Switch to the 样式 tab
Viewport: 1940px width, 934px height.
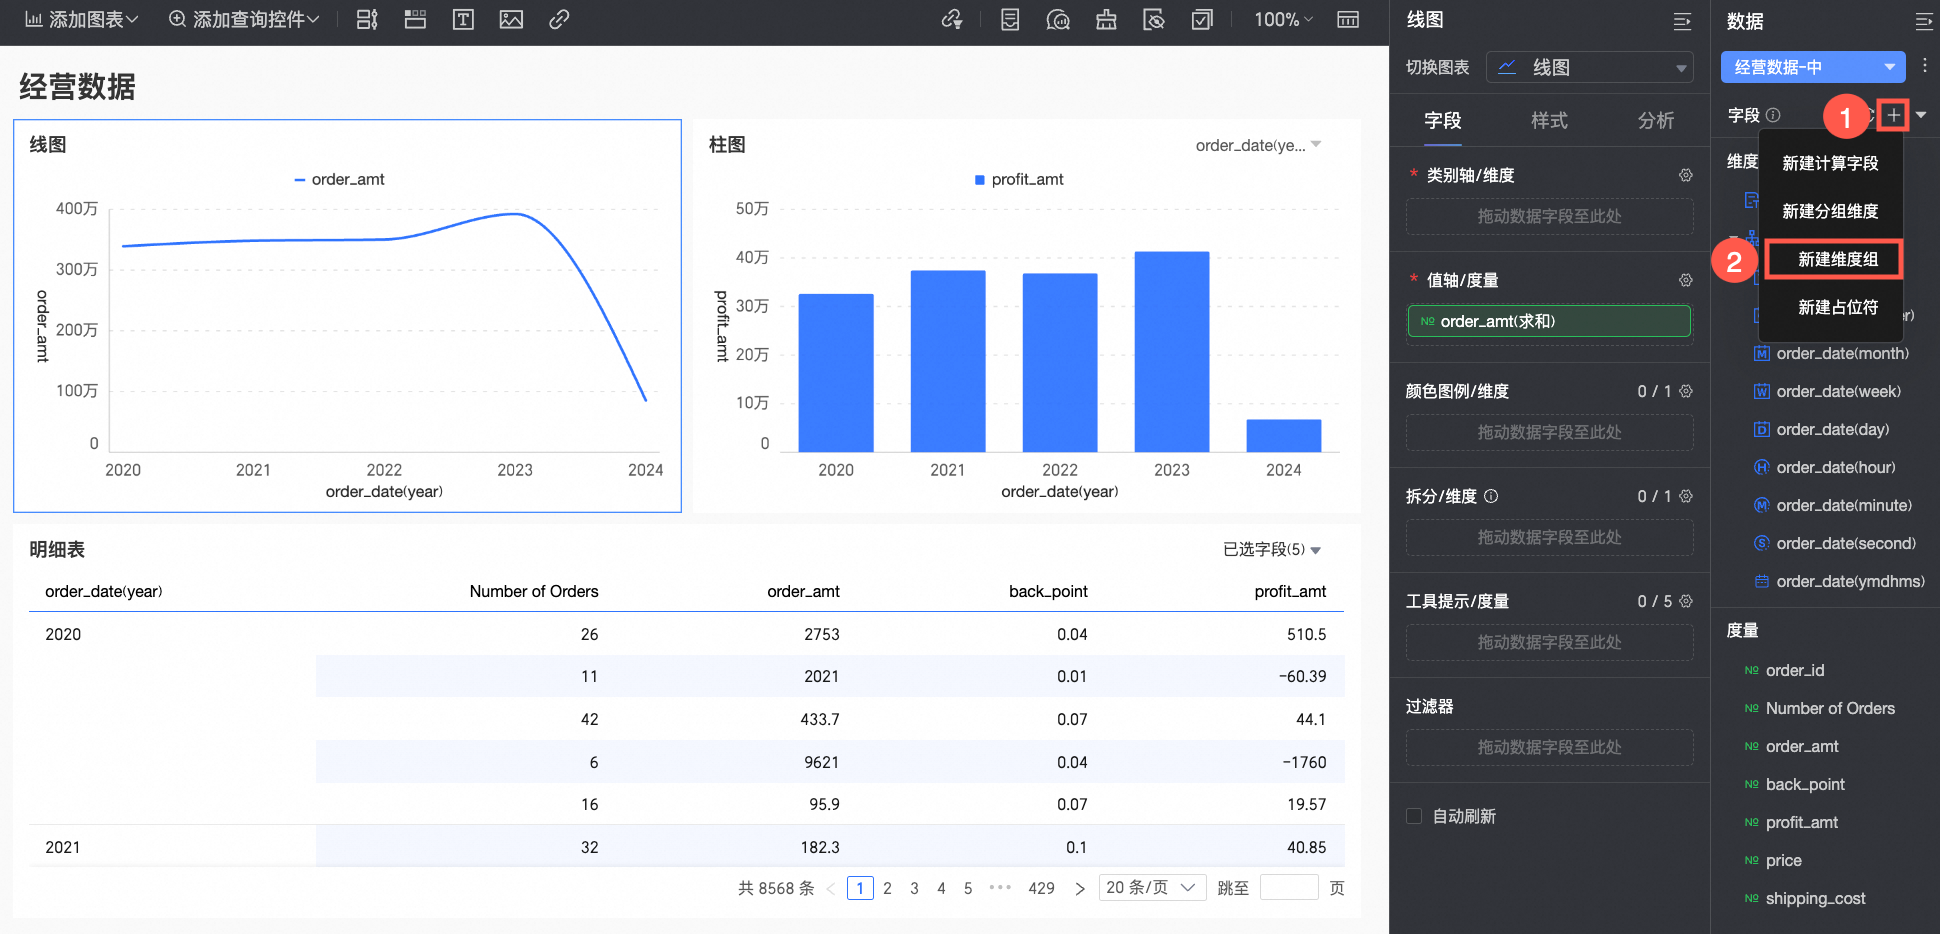click(x=1549, y=120)
